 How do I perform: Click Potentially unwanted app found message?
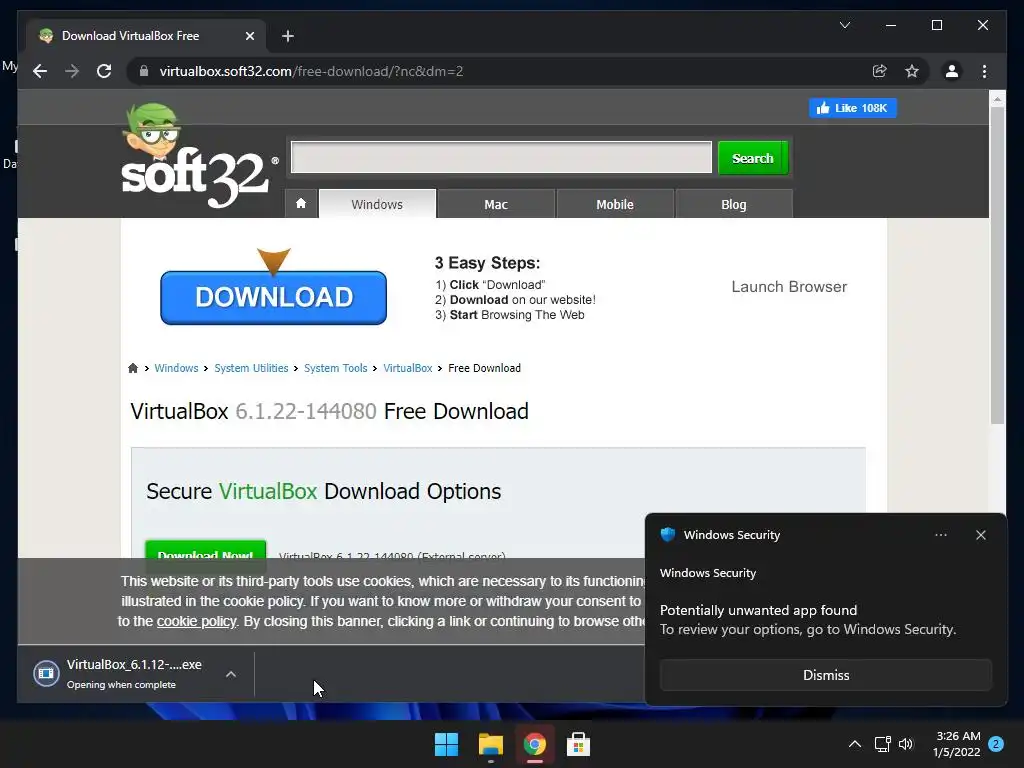point(758,610)
